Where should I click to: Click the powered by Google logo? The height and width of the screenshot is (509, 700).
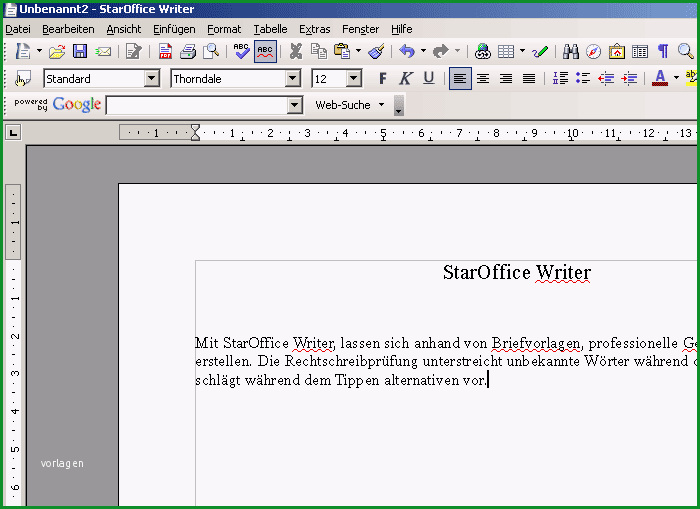point(58,104)
